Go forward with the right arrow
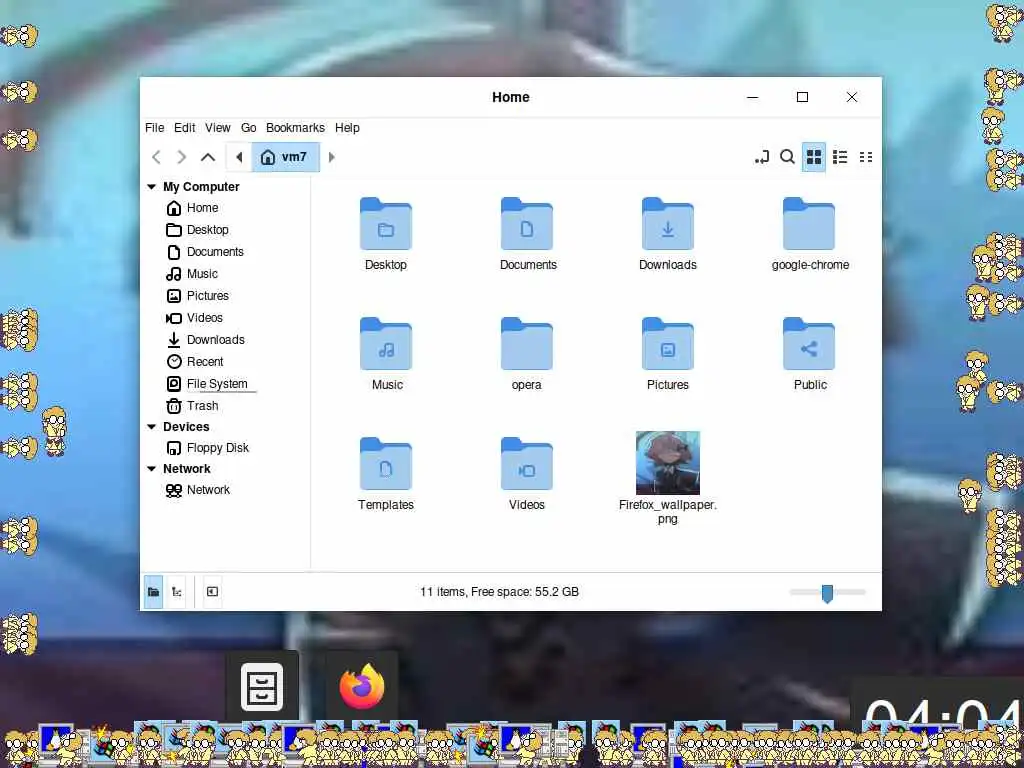Screen dimensions: 1024x768 (182, 157)
